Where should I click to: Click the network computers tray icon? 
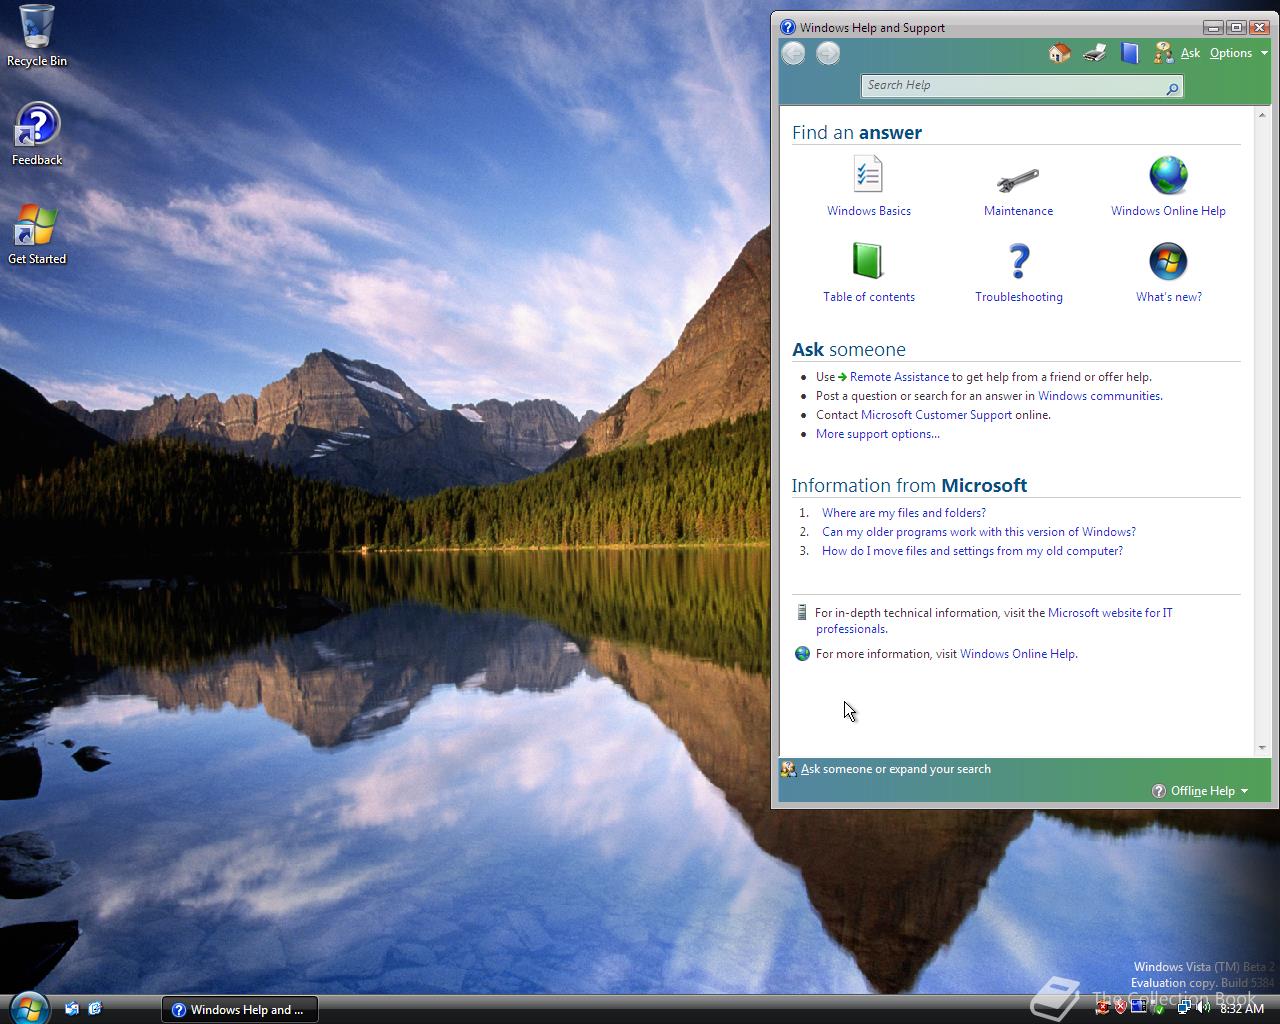[x=1183, y=1009]
